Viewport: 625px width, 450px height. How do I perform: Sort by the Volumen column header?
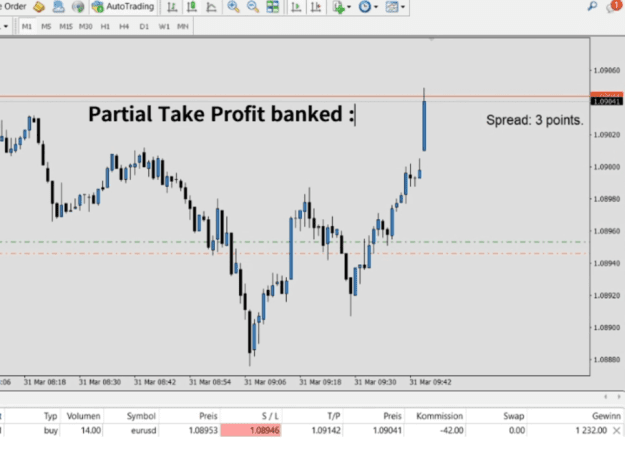tap(83, 416)
